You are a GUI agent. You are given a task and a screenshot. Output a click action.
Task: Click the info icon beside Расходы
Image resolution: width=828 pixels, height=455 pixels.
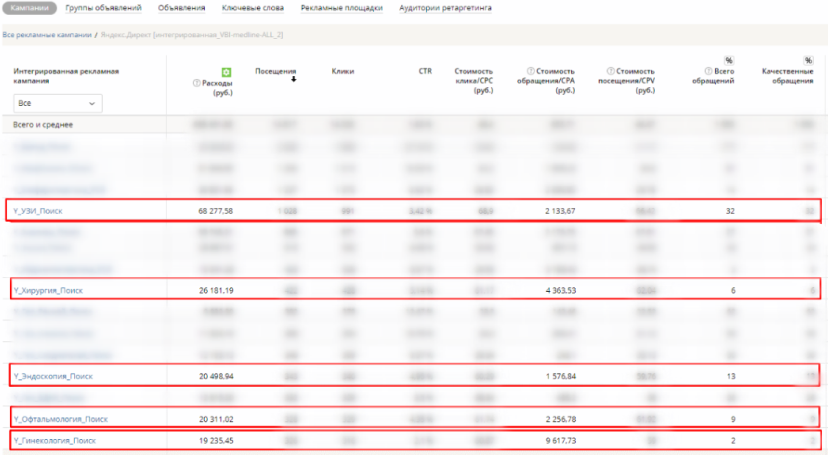(196, 83)
